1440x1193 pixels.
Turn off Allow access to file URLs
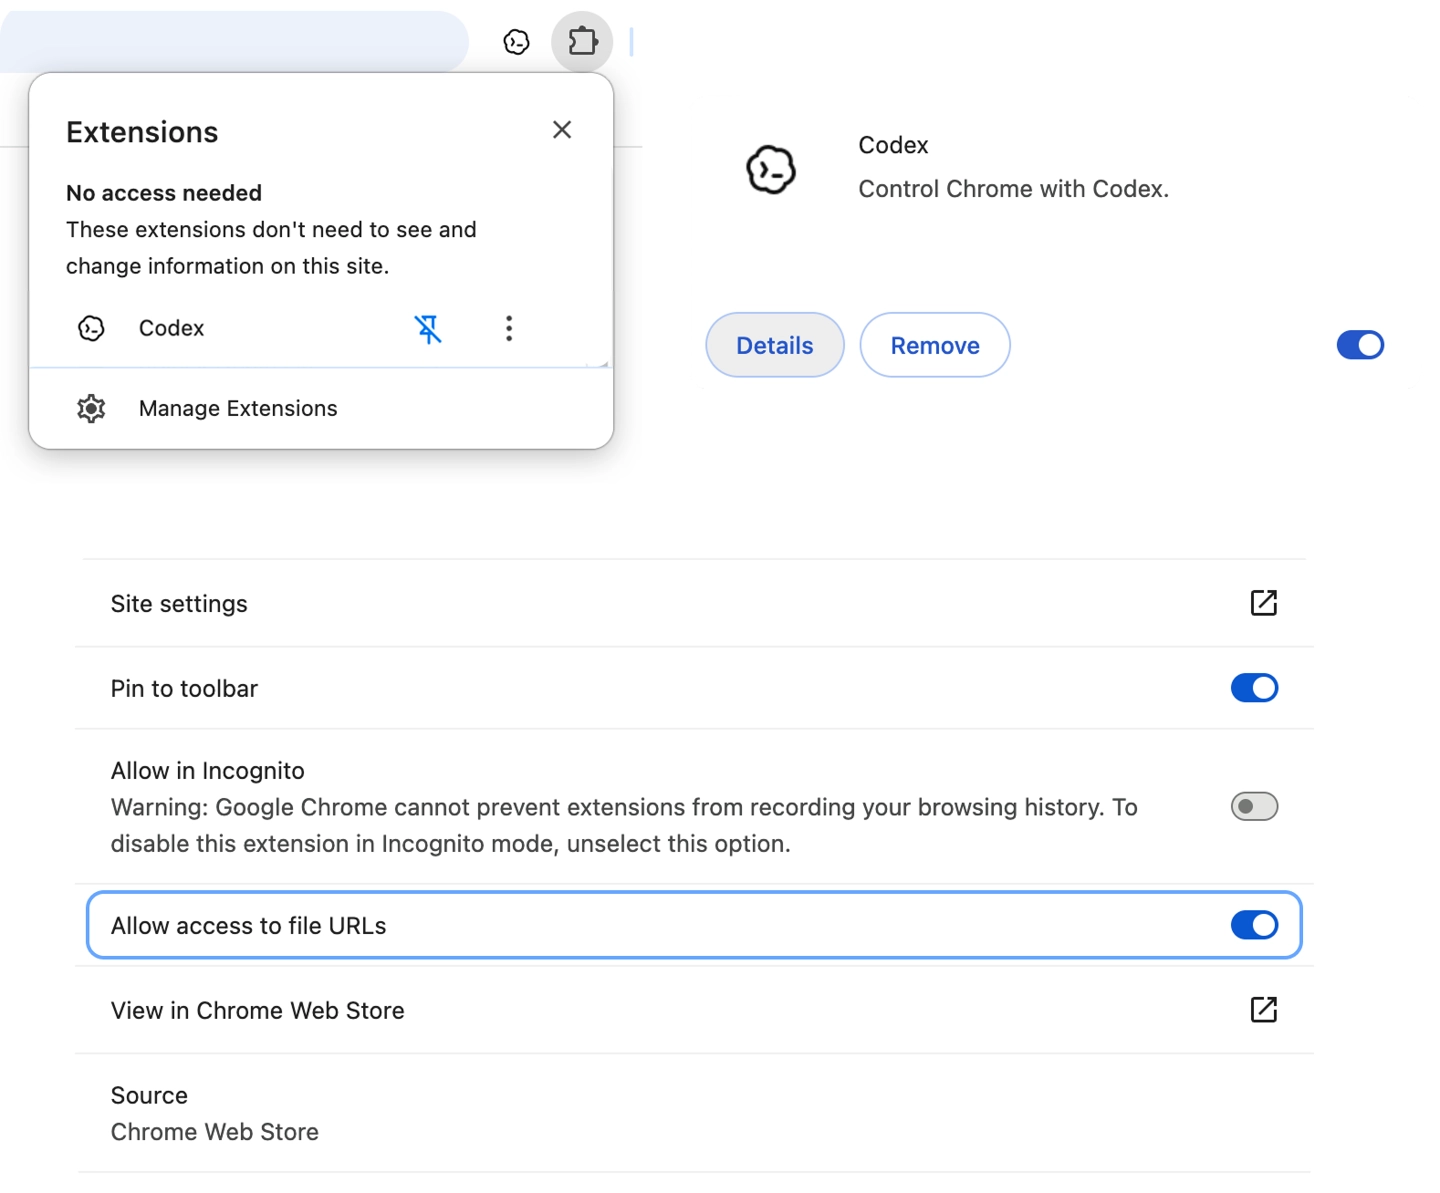[x=1254, y=925]
